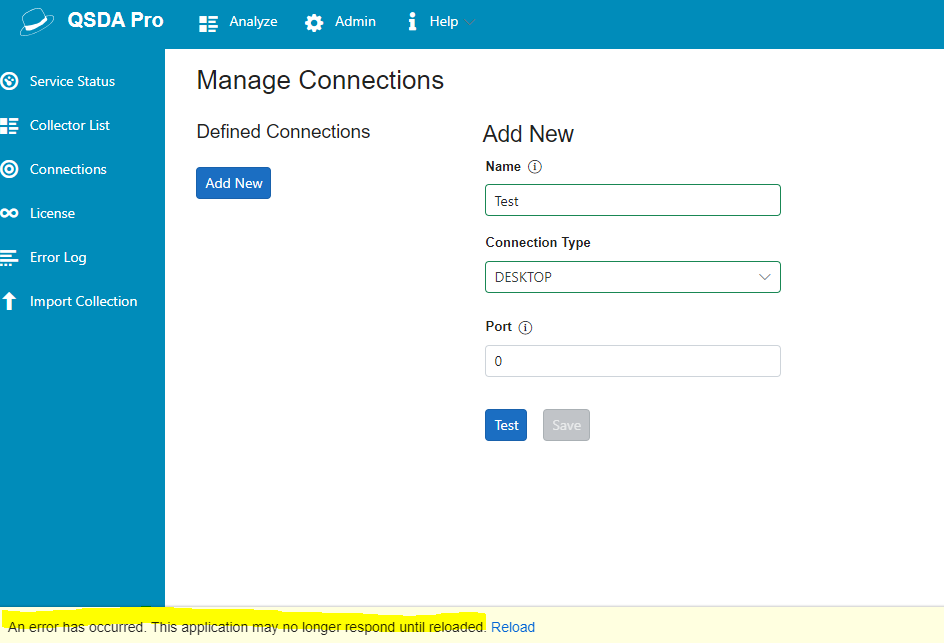The image size is (944, 643).
Task: Click the Add New form heading
Action: pyautogui.click(x=528, y=134)
